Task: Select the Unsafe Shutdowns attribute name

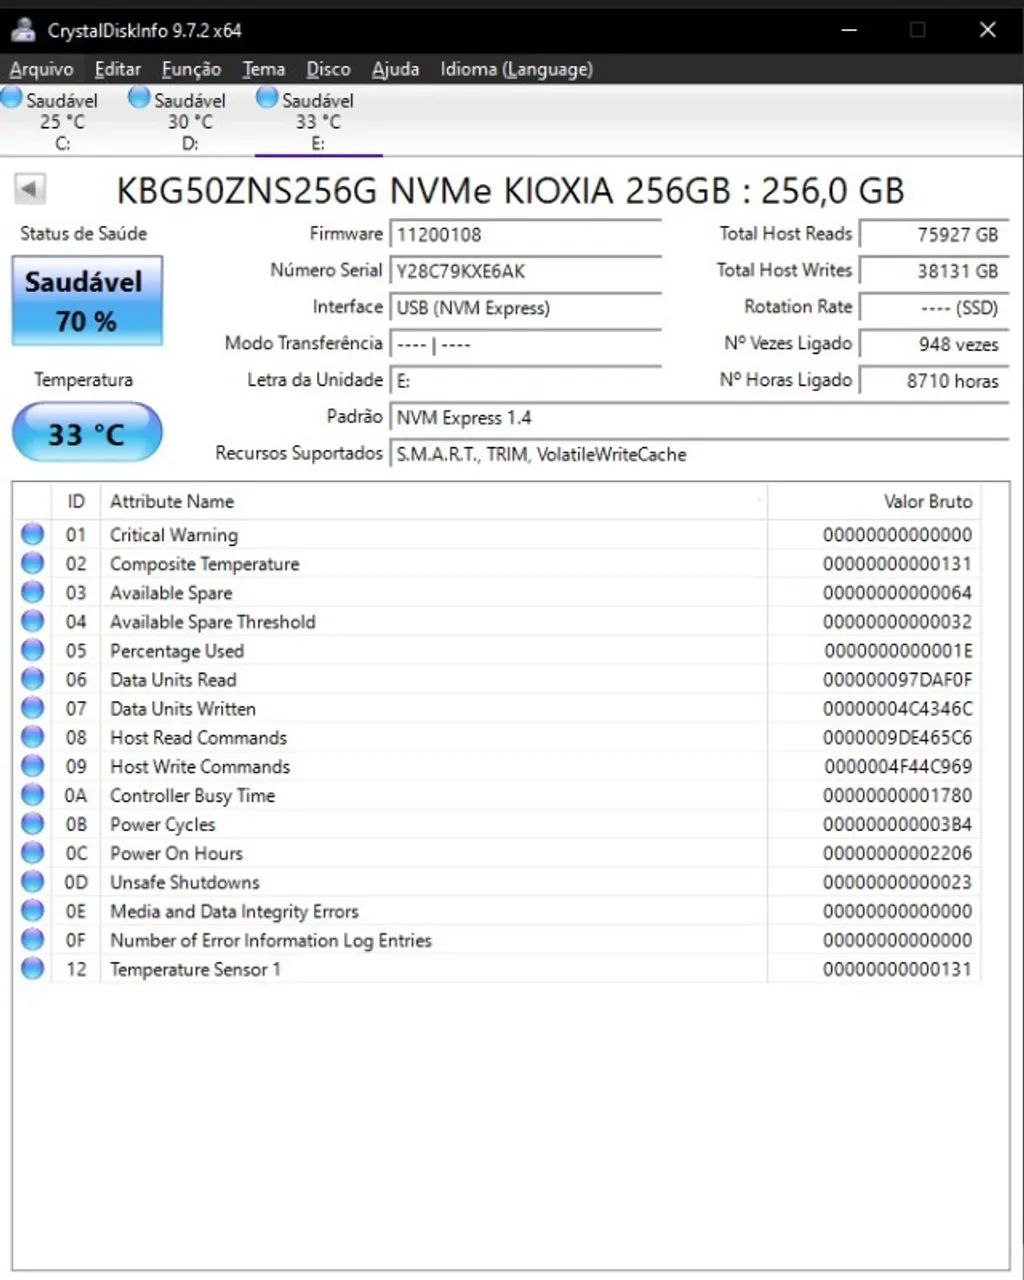Action: 185,883
